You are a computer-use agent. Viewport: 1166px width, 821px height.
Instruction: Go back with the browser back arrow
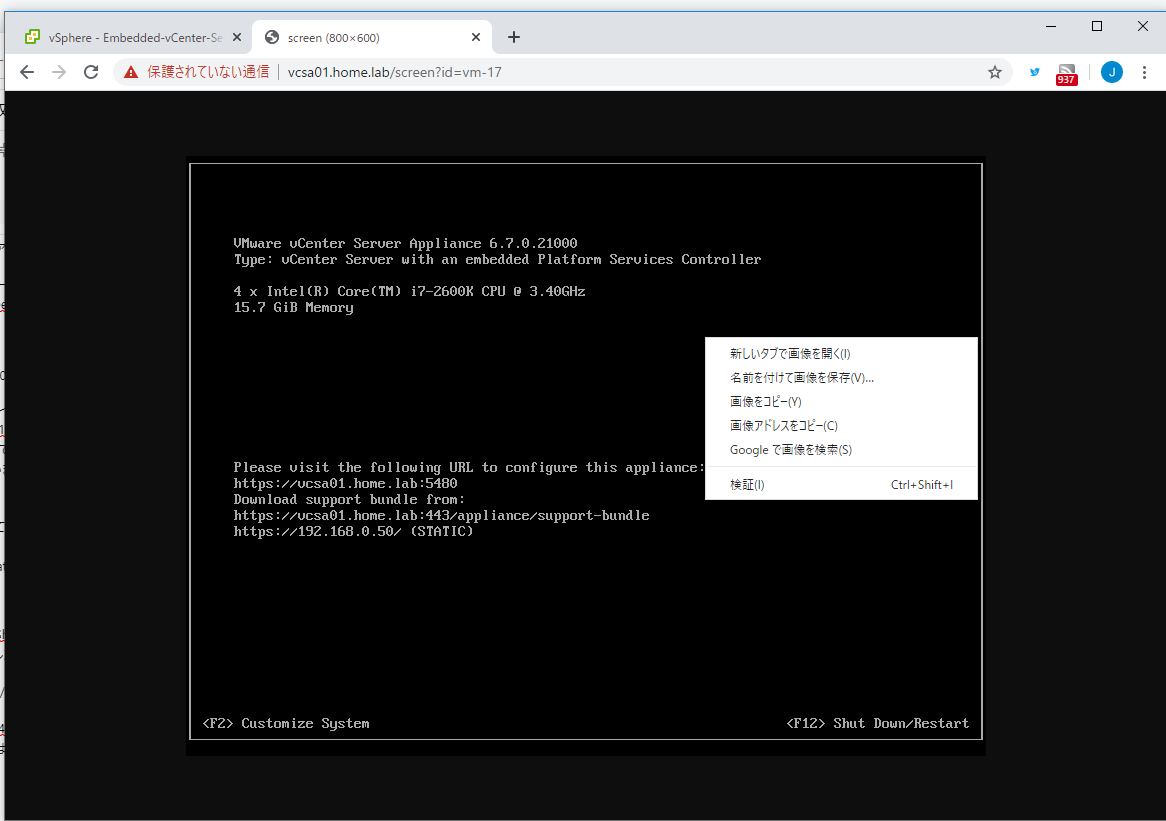point(27,72)
